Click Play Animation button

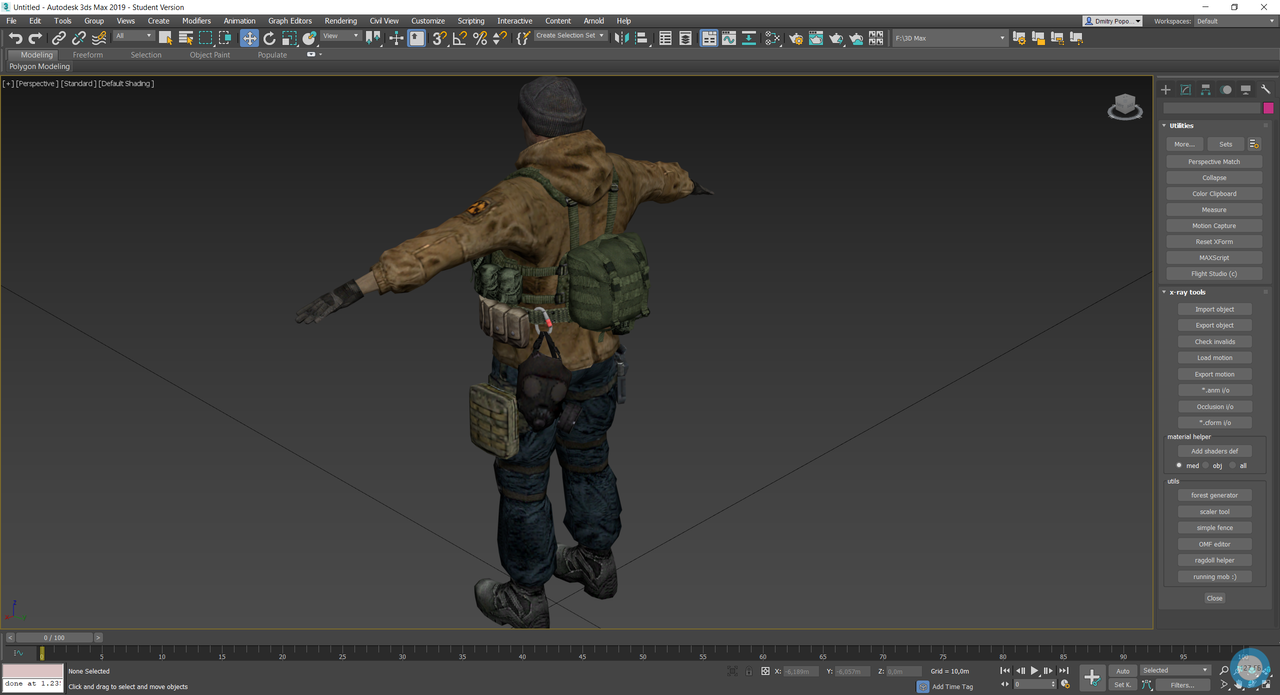1035,671
